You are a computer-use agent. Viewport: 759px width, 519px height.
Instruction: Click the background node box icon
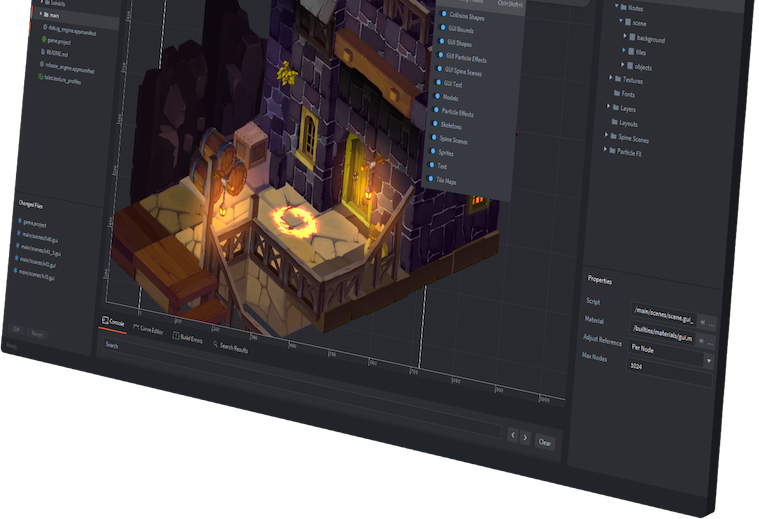632,37
